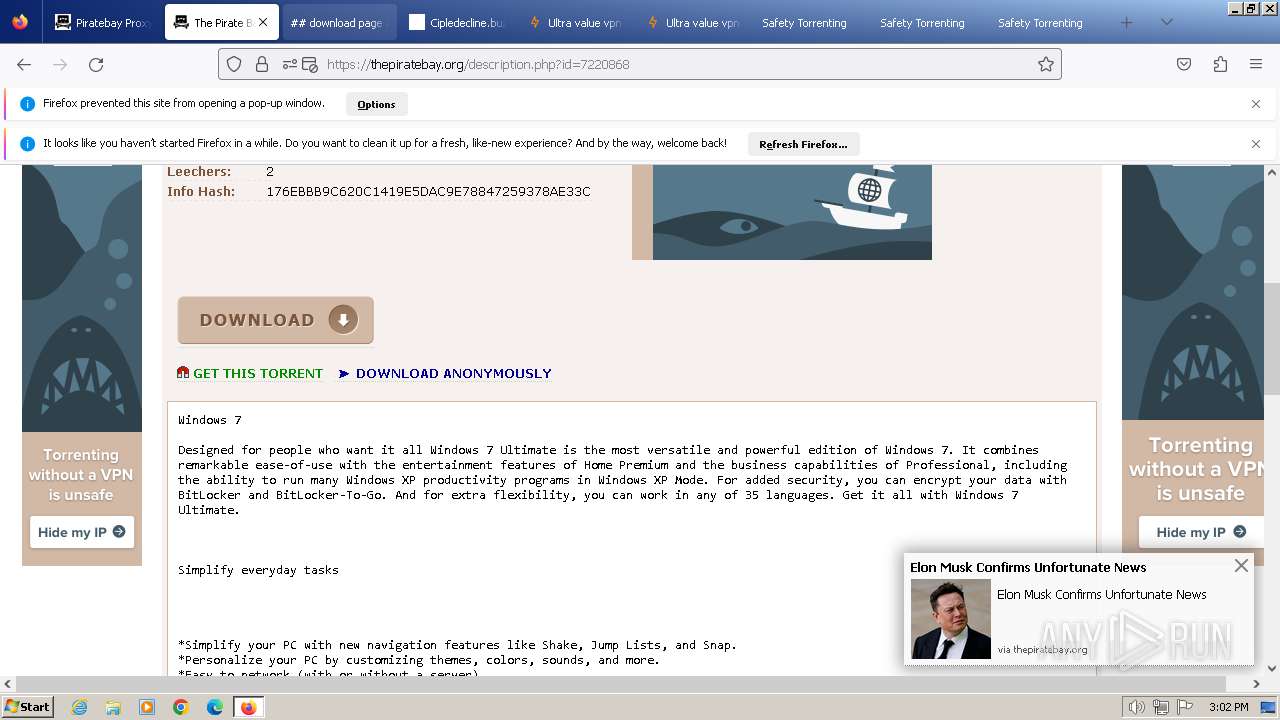The width and height of the screenshot is (1280, 720).
Task: Open Windows Media Player from taskbar
Action: [x=147, y=707]
